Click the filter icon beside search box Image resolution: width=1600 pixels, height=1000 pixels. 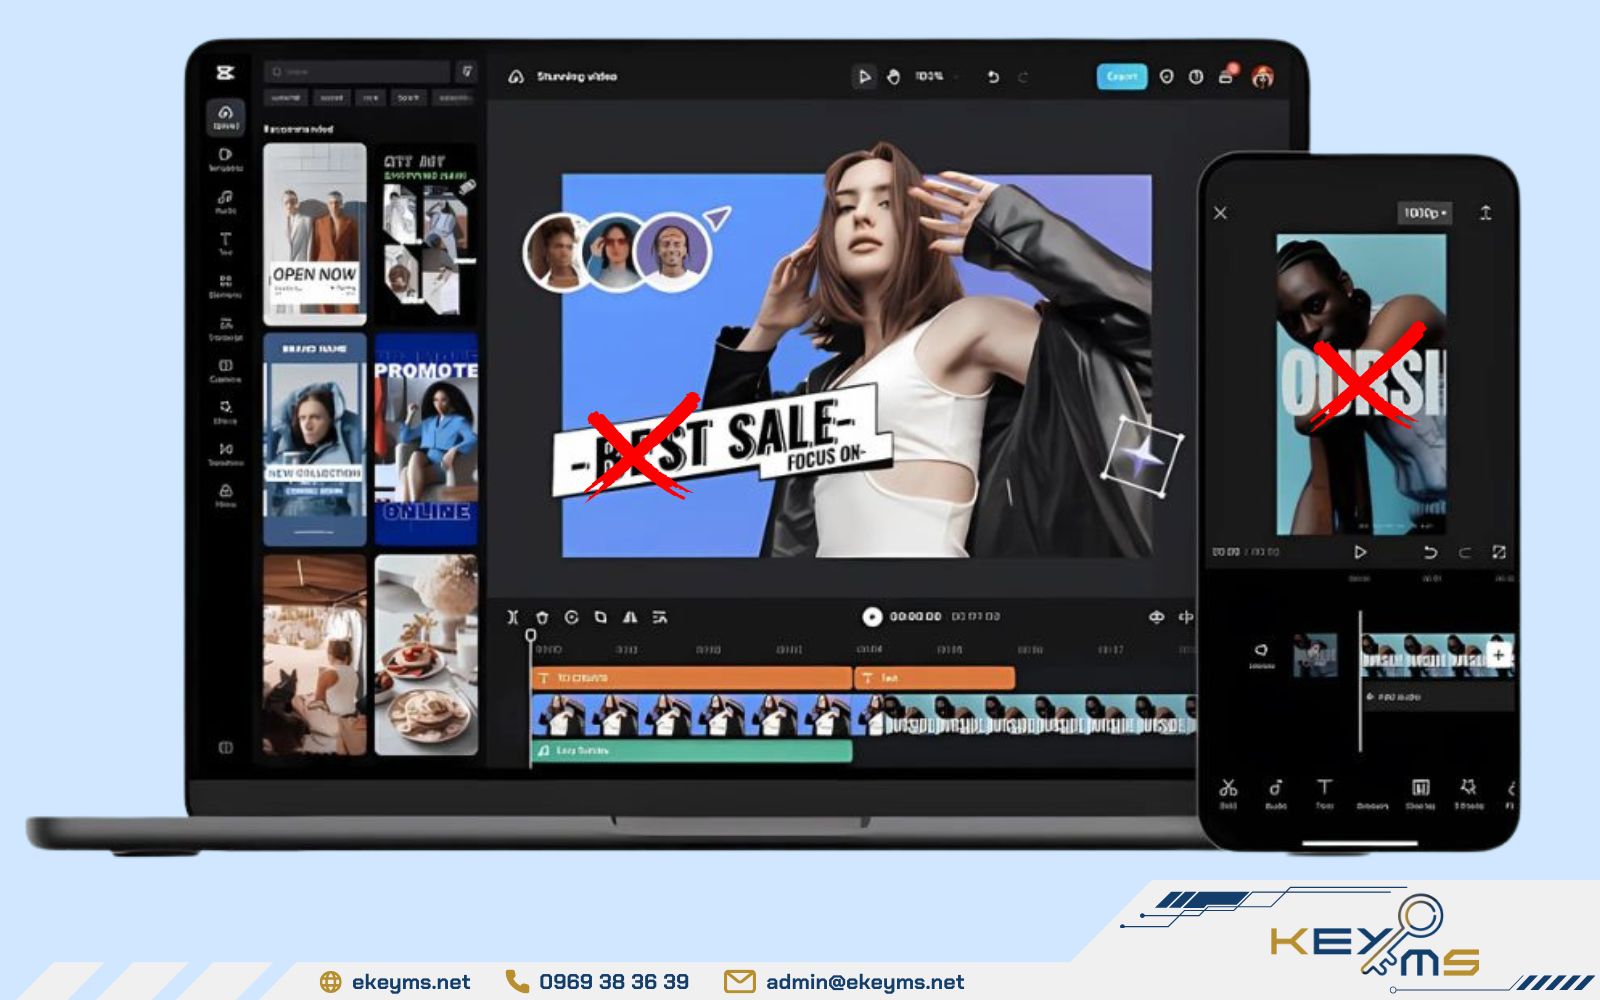466,72
